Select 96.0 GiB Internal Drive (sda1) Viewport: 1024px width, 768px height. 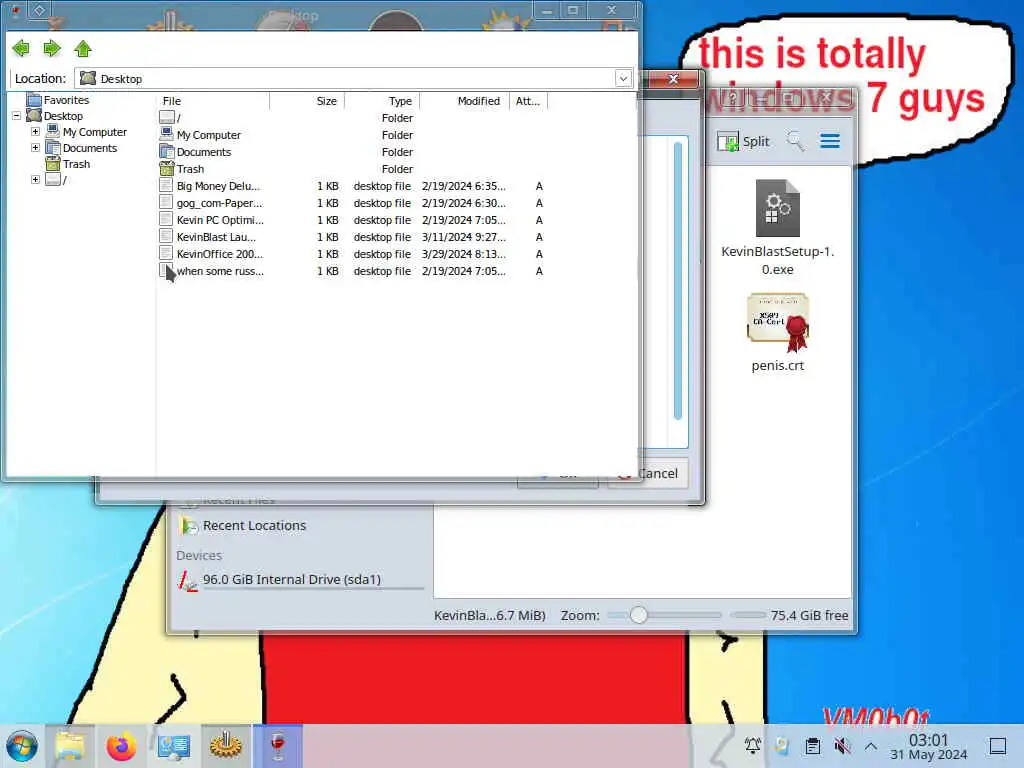[291, 579]
